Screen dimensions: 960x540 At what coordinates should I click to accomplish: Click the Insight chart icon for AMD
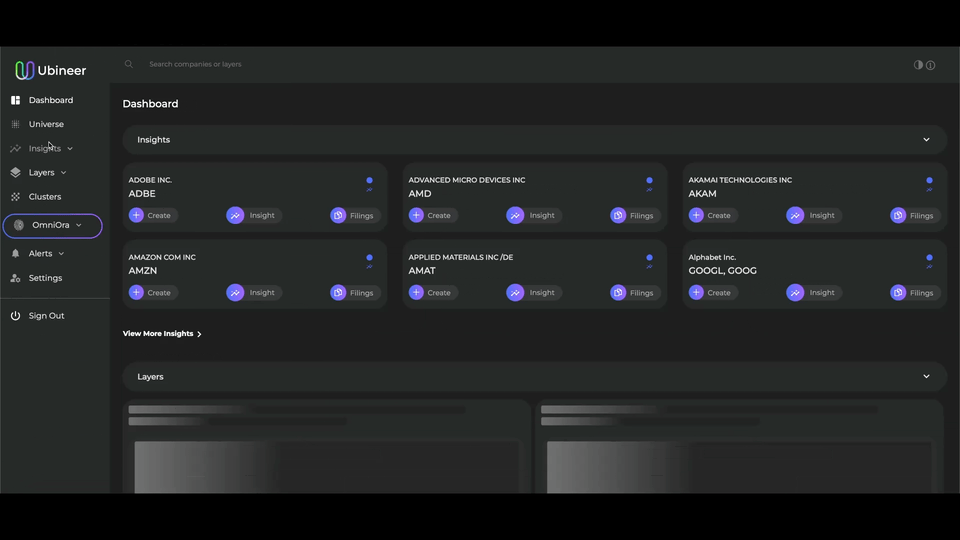click(515, 215)
